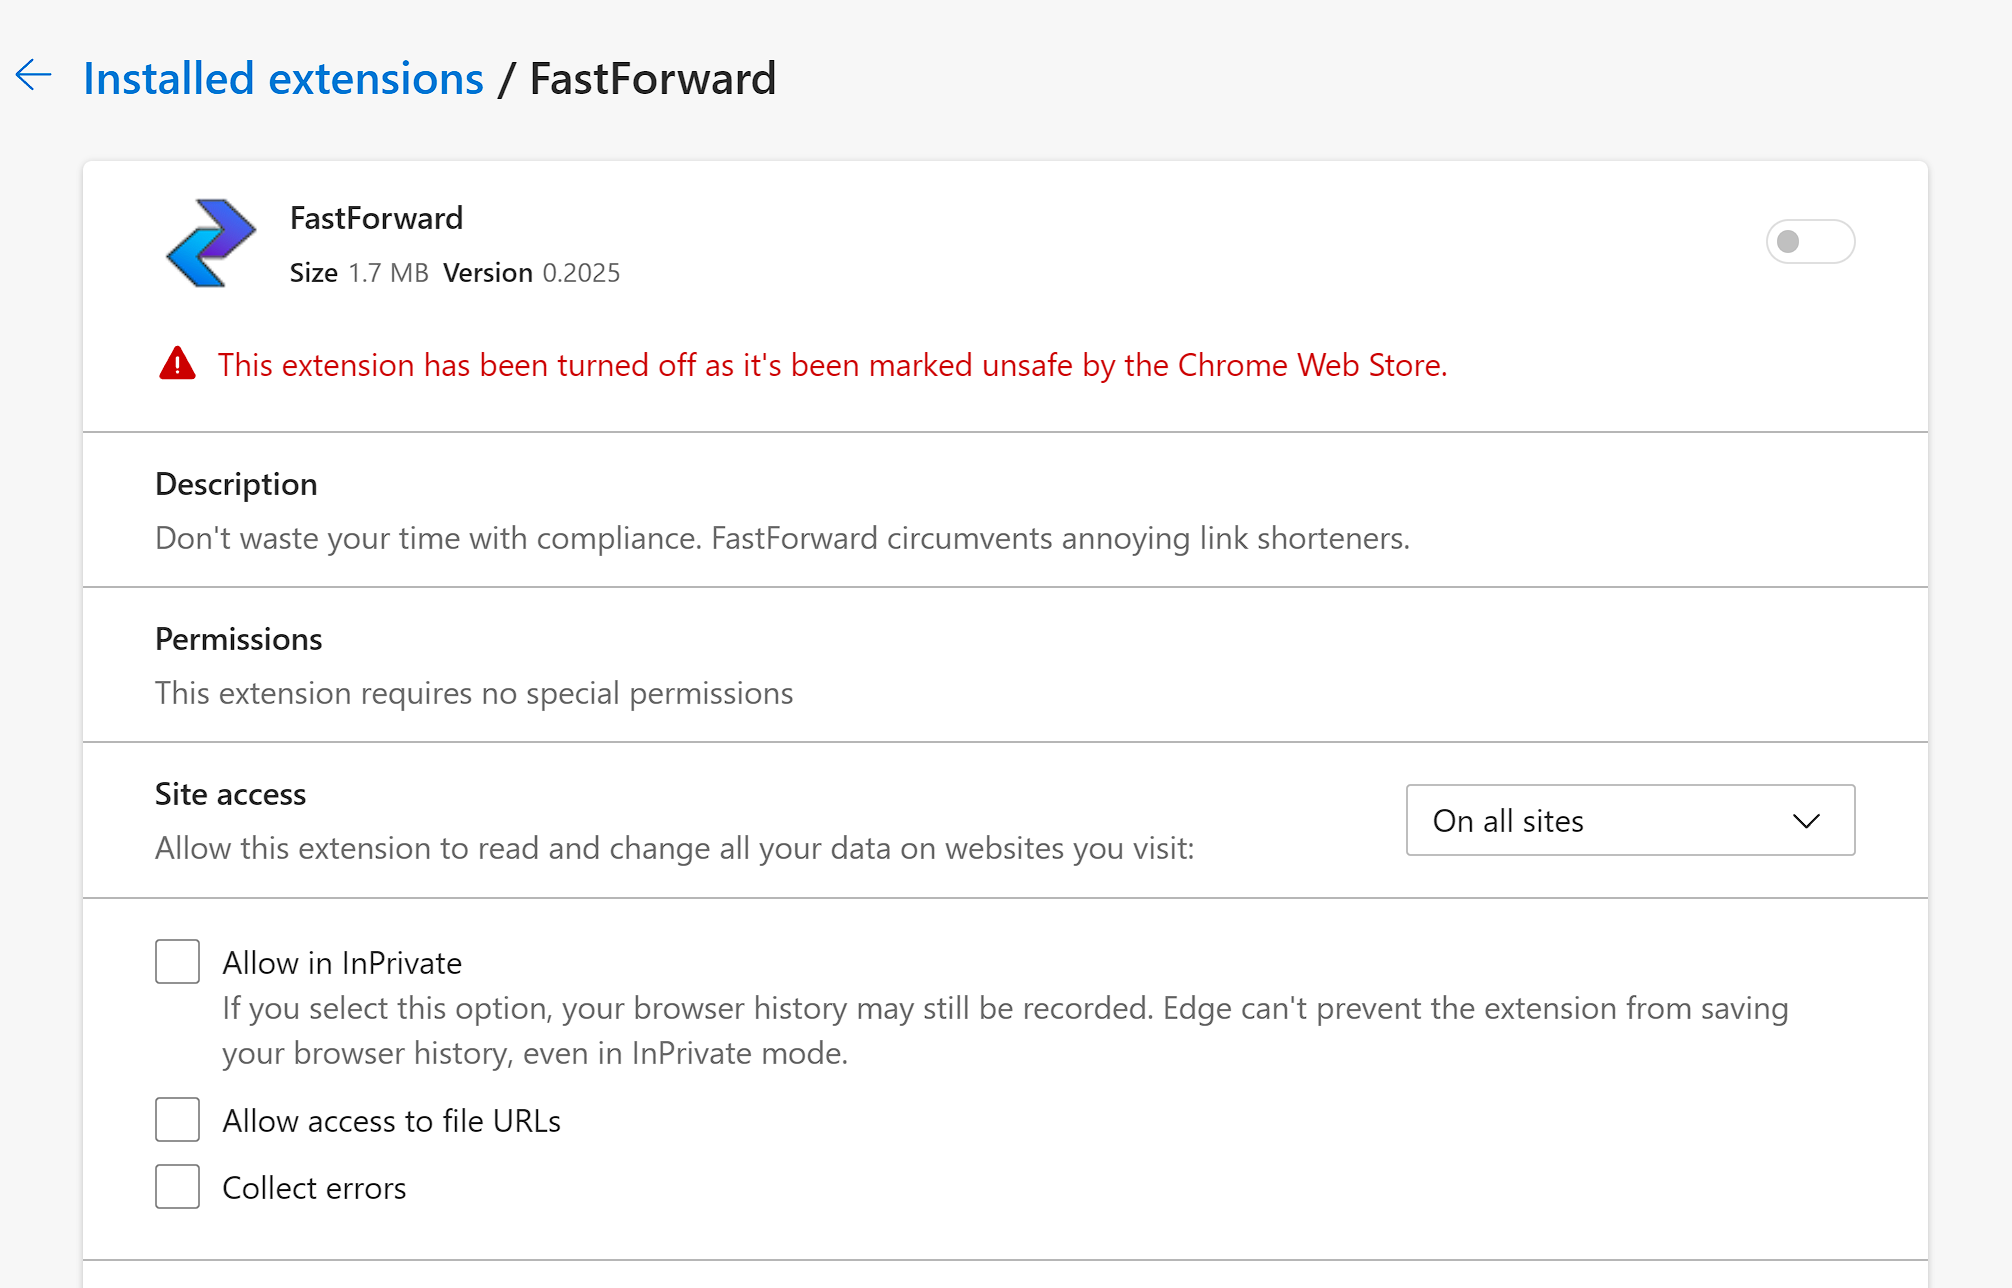Open the On all sites dropdown

(1629, 820)
